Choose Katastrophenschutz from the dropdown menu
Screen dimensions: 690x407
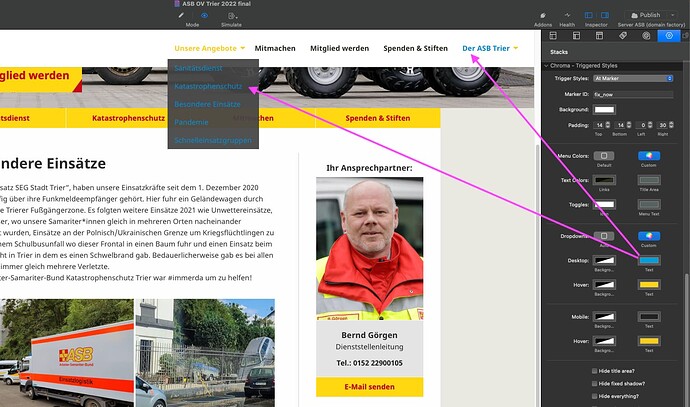pyautogui.click(x=208, y=86)
